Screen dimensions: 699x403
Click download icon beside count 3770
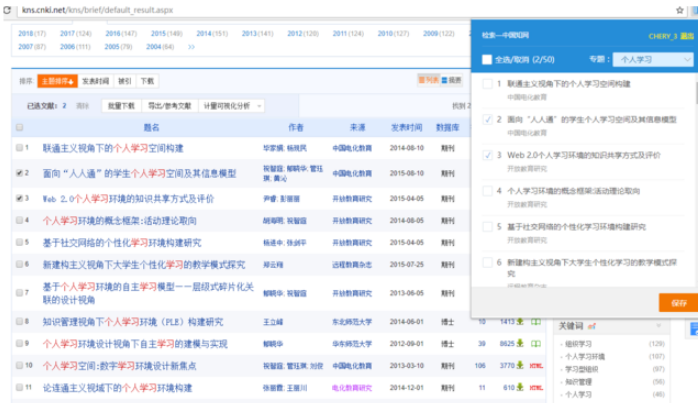tap(520, 366)
